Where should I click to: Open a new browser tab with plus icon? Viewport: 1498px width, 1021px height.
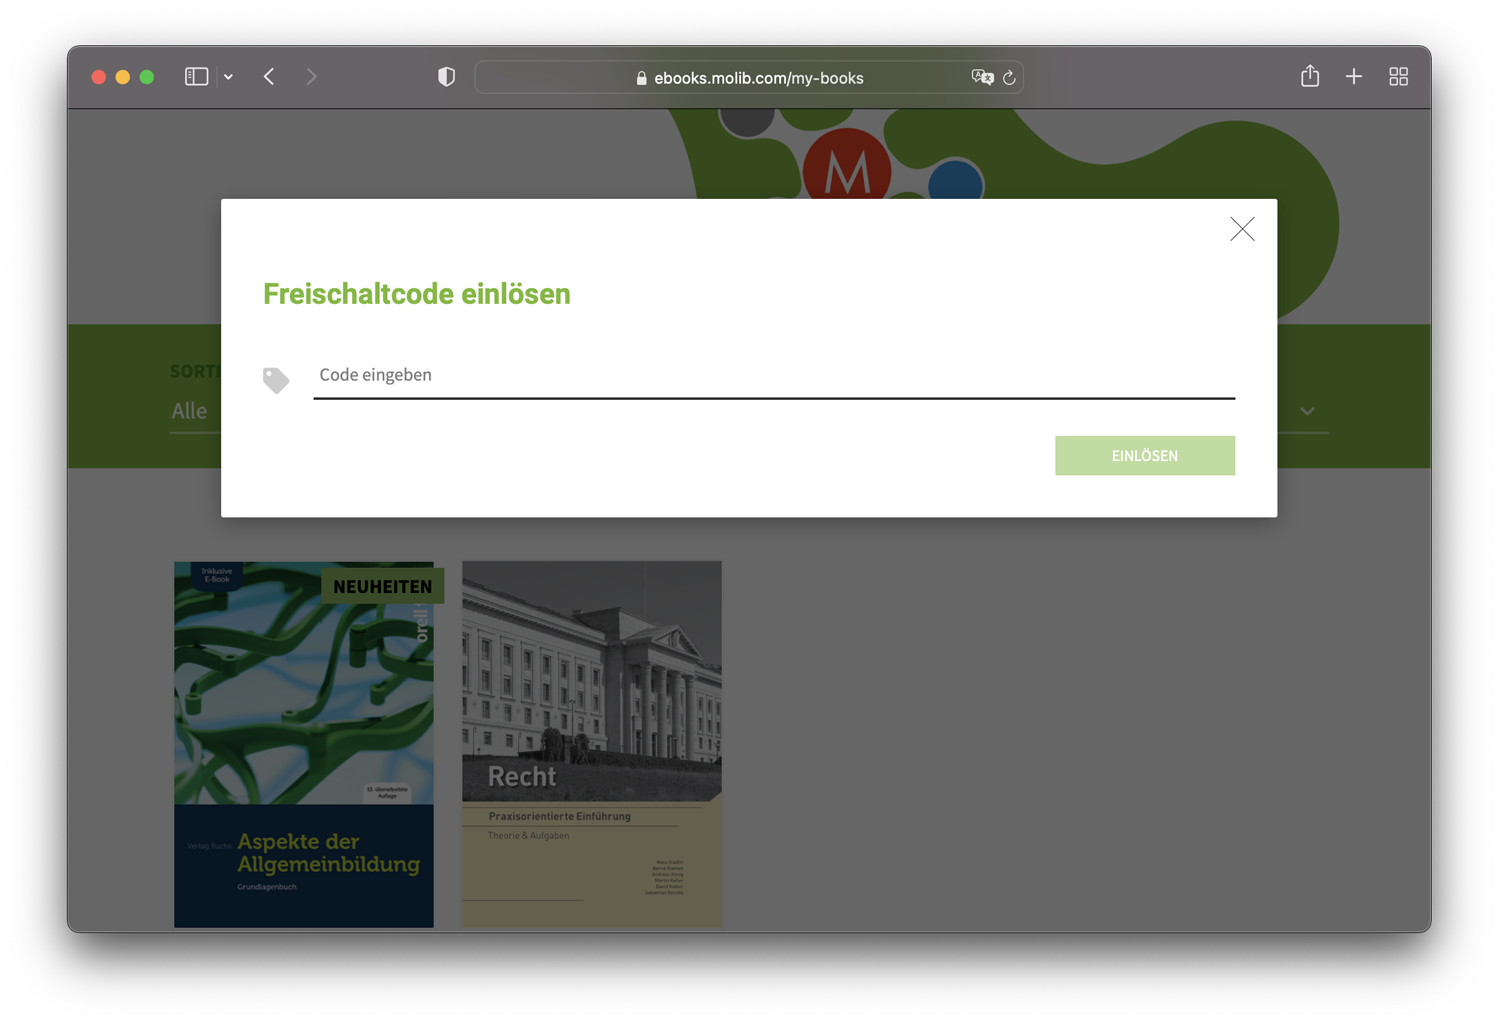pos(1354,76)
